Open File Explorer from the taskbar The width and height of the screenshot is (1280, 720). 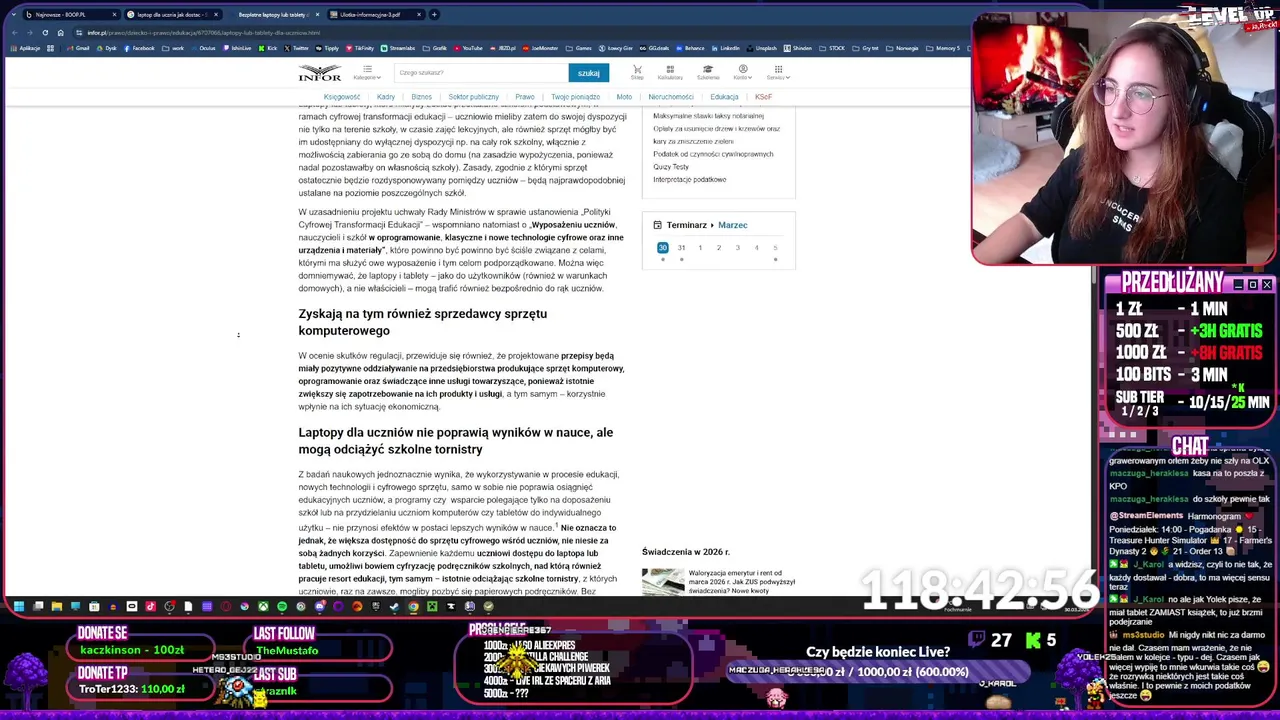coord(57,606)
